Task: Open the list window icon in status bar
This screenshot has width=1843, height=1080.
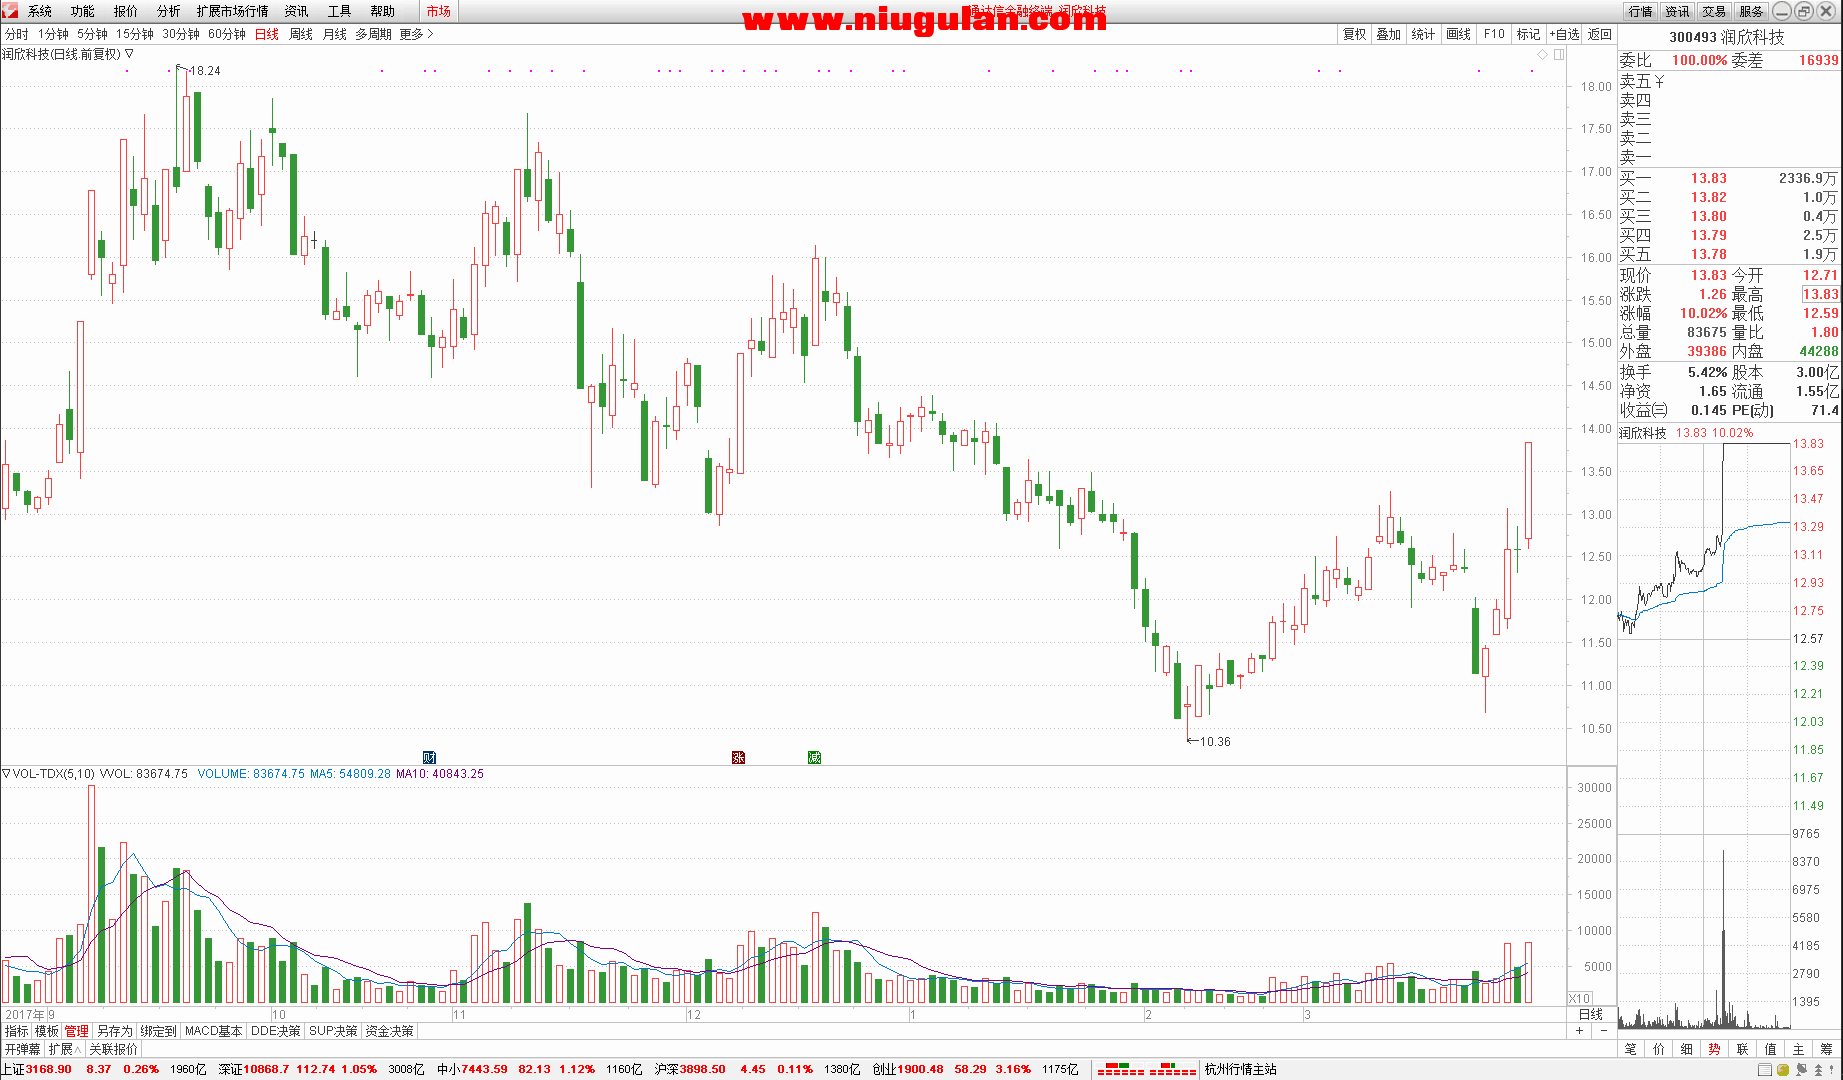Action: [1765, 1070]
